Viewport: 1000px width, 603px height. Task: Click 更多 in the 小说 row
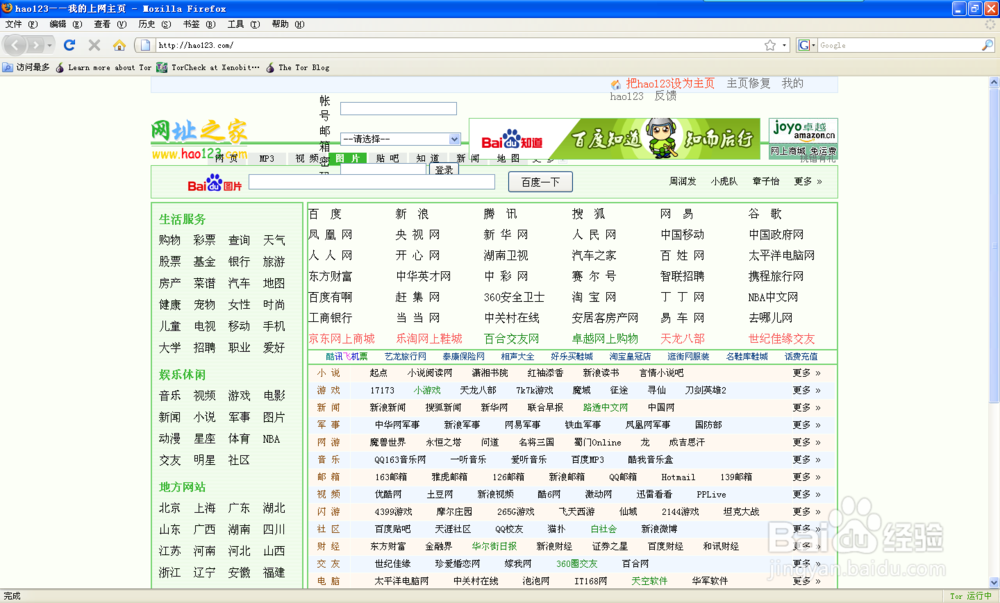(x=807, y=373)
